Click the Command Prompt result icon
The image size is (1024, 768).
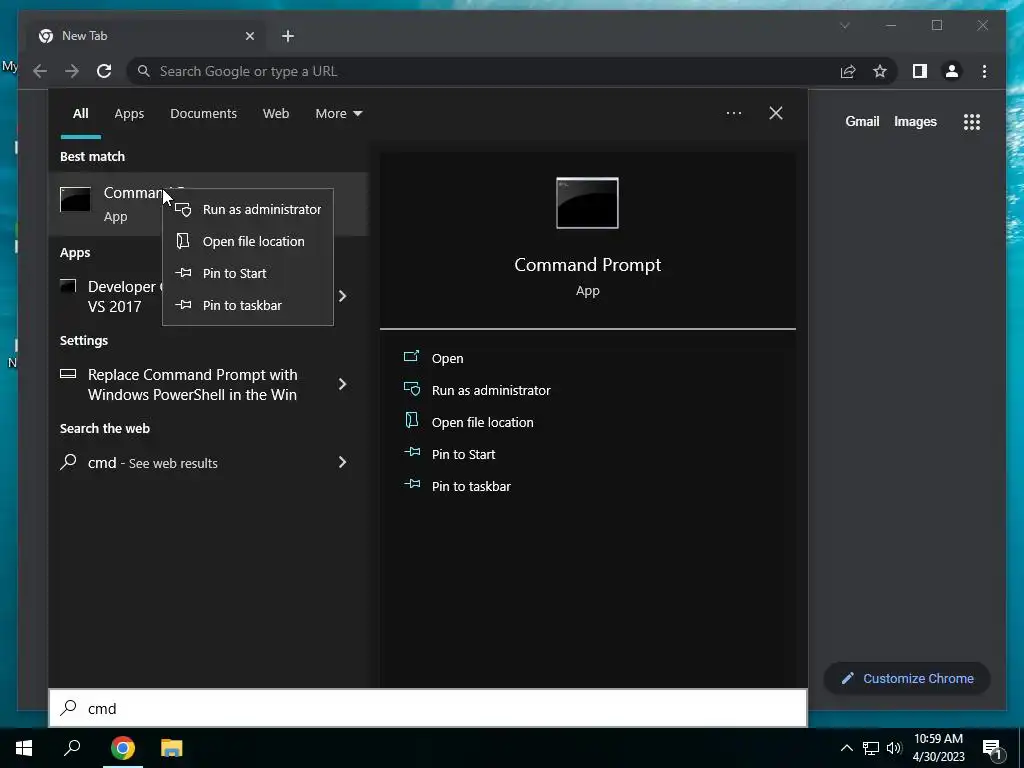pyautogui.click(x=75, y=200)
